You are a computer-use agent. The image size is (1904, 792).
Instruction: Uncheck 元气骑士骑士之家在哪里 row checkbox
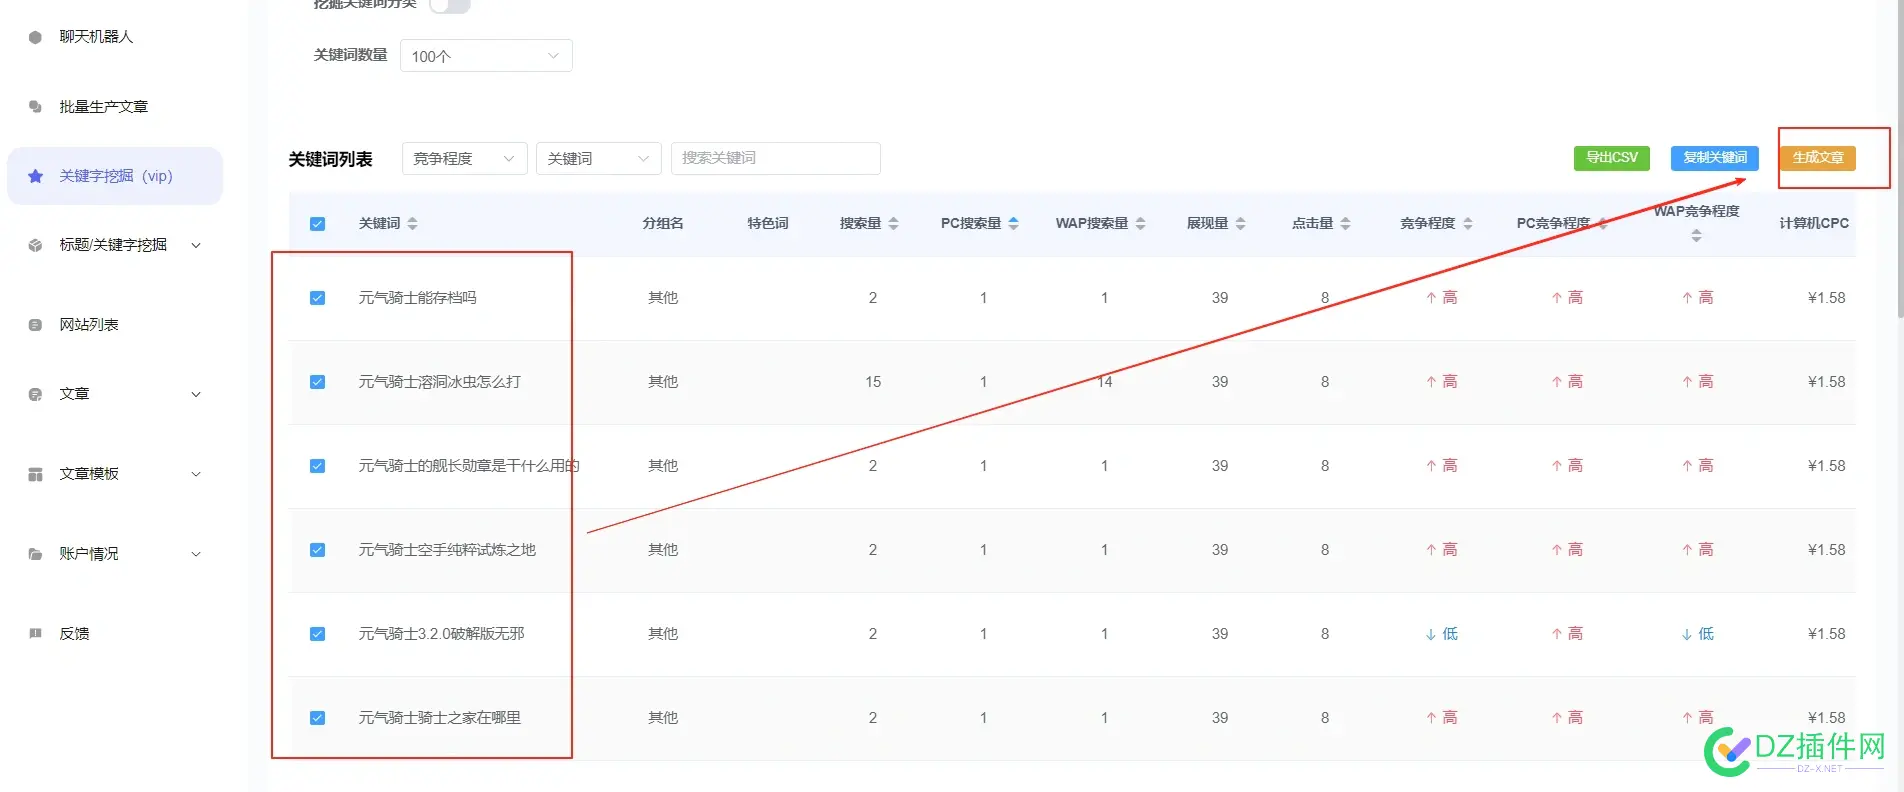(317, 718)
